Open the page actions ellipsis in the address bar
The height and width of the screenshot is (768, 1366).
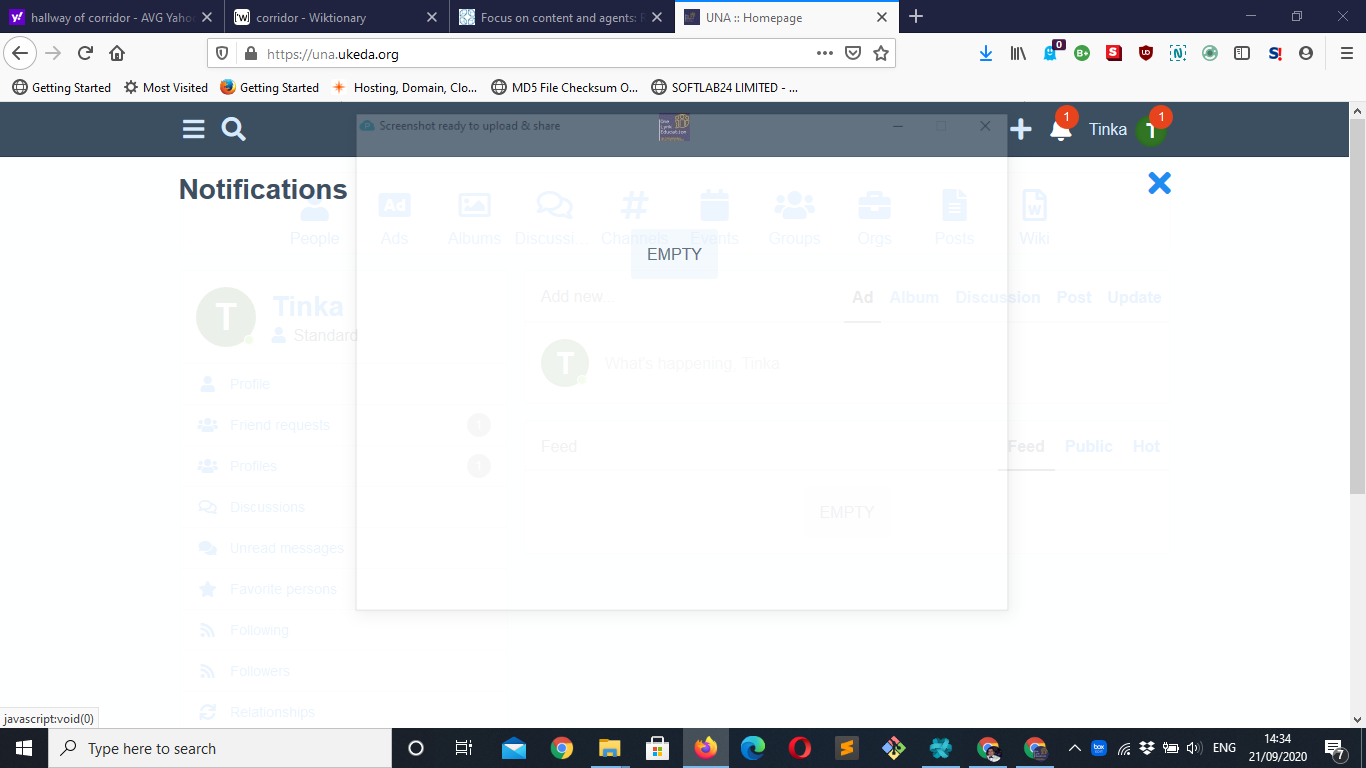pyautogui.click(x=824, y=54)
